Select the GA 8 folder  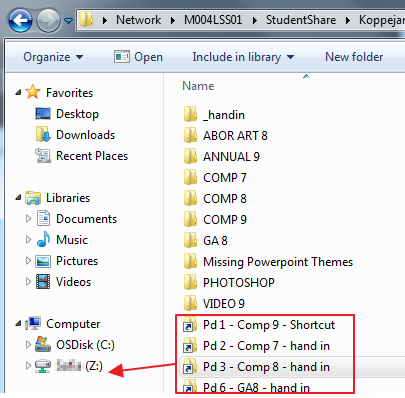click(x=215, y=241)
